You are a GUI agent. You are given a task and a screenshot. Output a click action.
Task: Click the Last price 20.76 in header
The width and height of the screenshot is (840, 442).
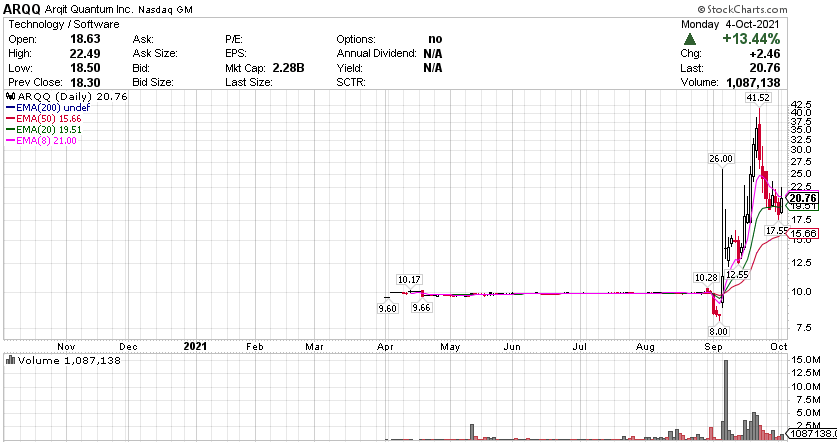point(765,68)
